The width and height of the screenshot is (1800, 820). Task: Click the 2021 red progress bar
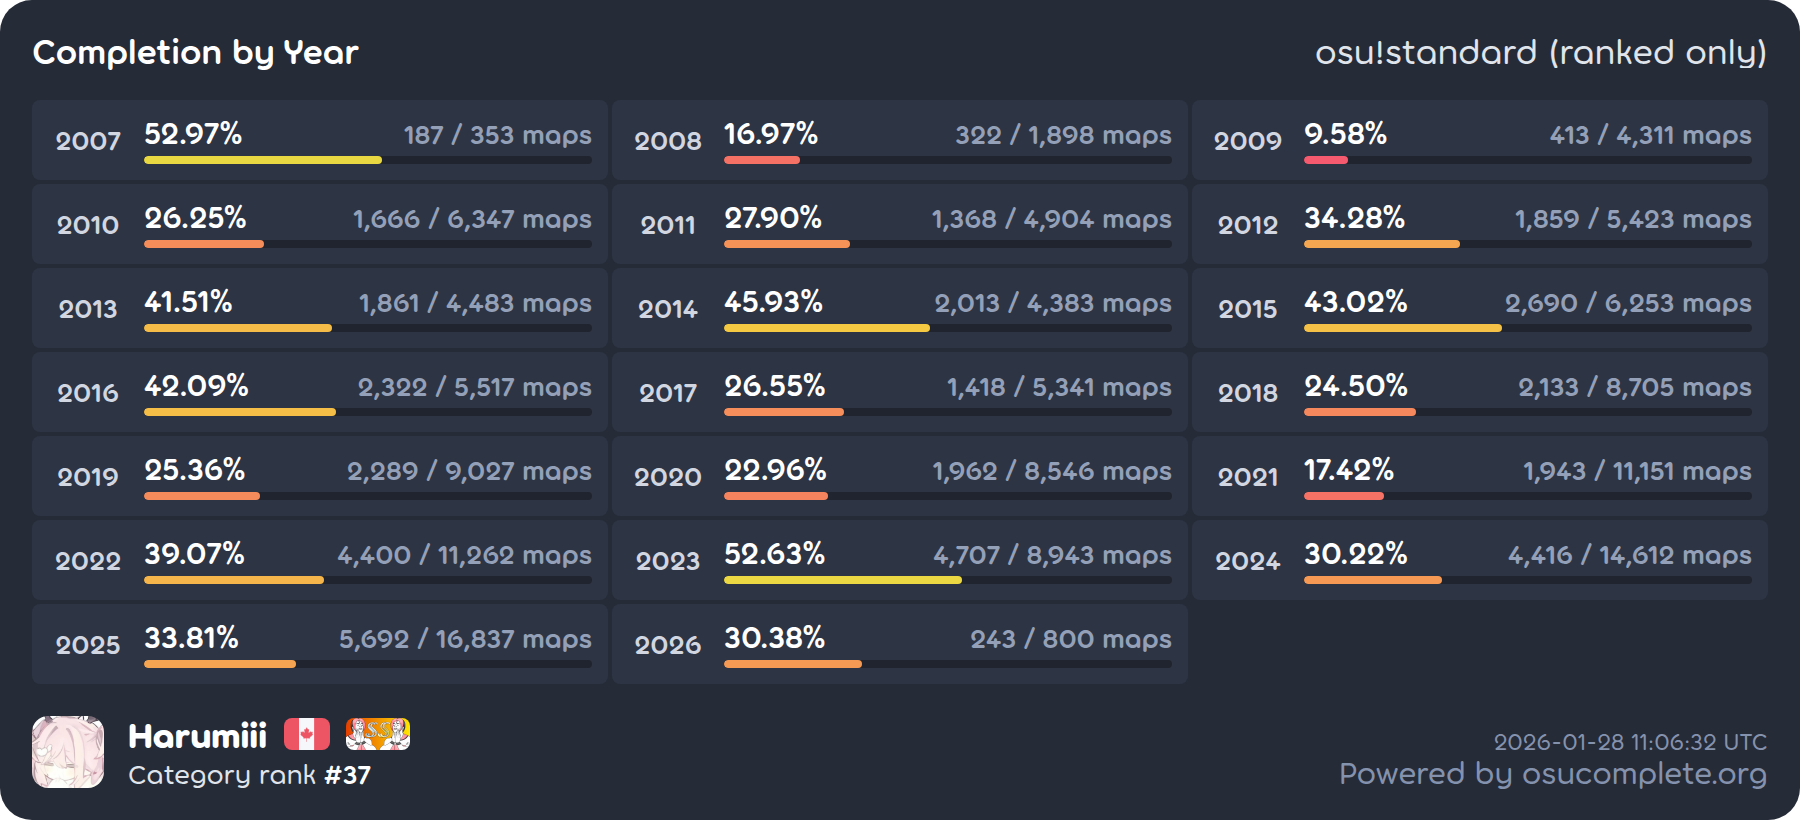point(1343,496)
